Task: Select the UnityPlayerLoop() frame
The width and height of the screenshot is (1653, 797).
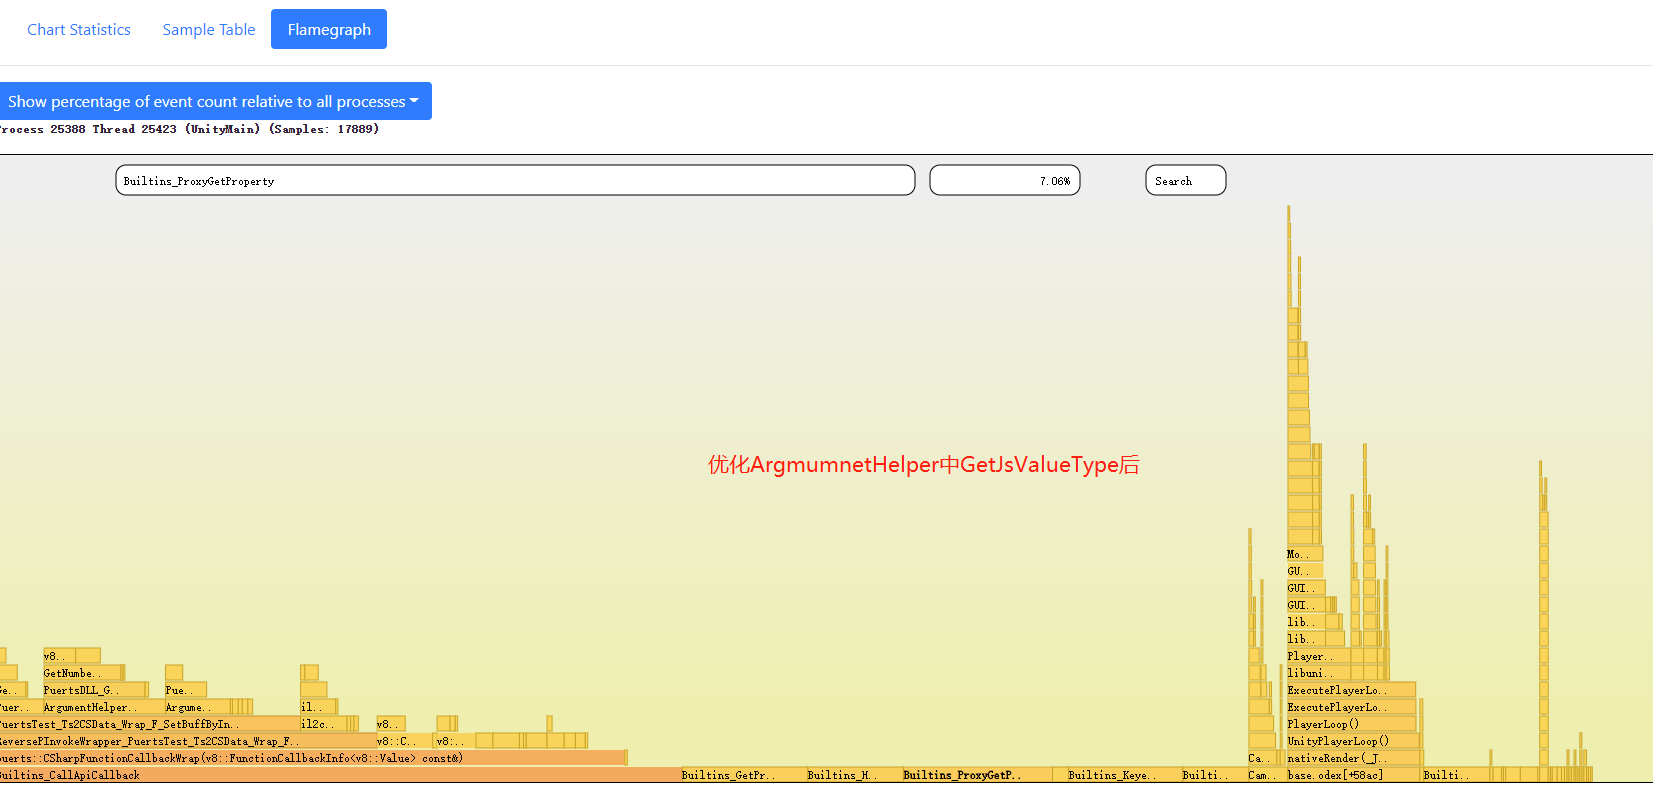Action: click(1352, 741)
